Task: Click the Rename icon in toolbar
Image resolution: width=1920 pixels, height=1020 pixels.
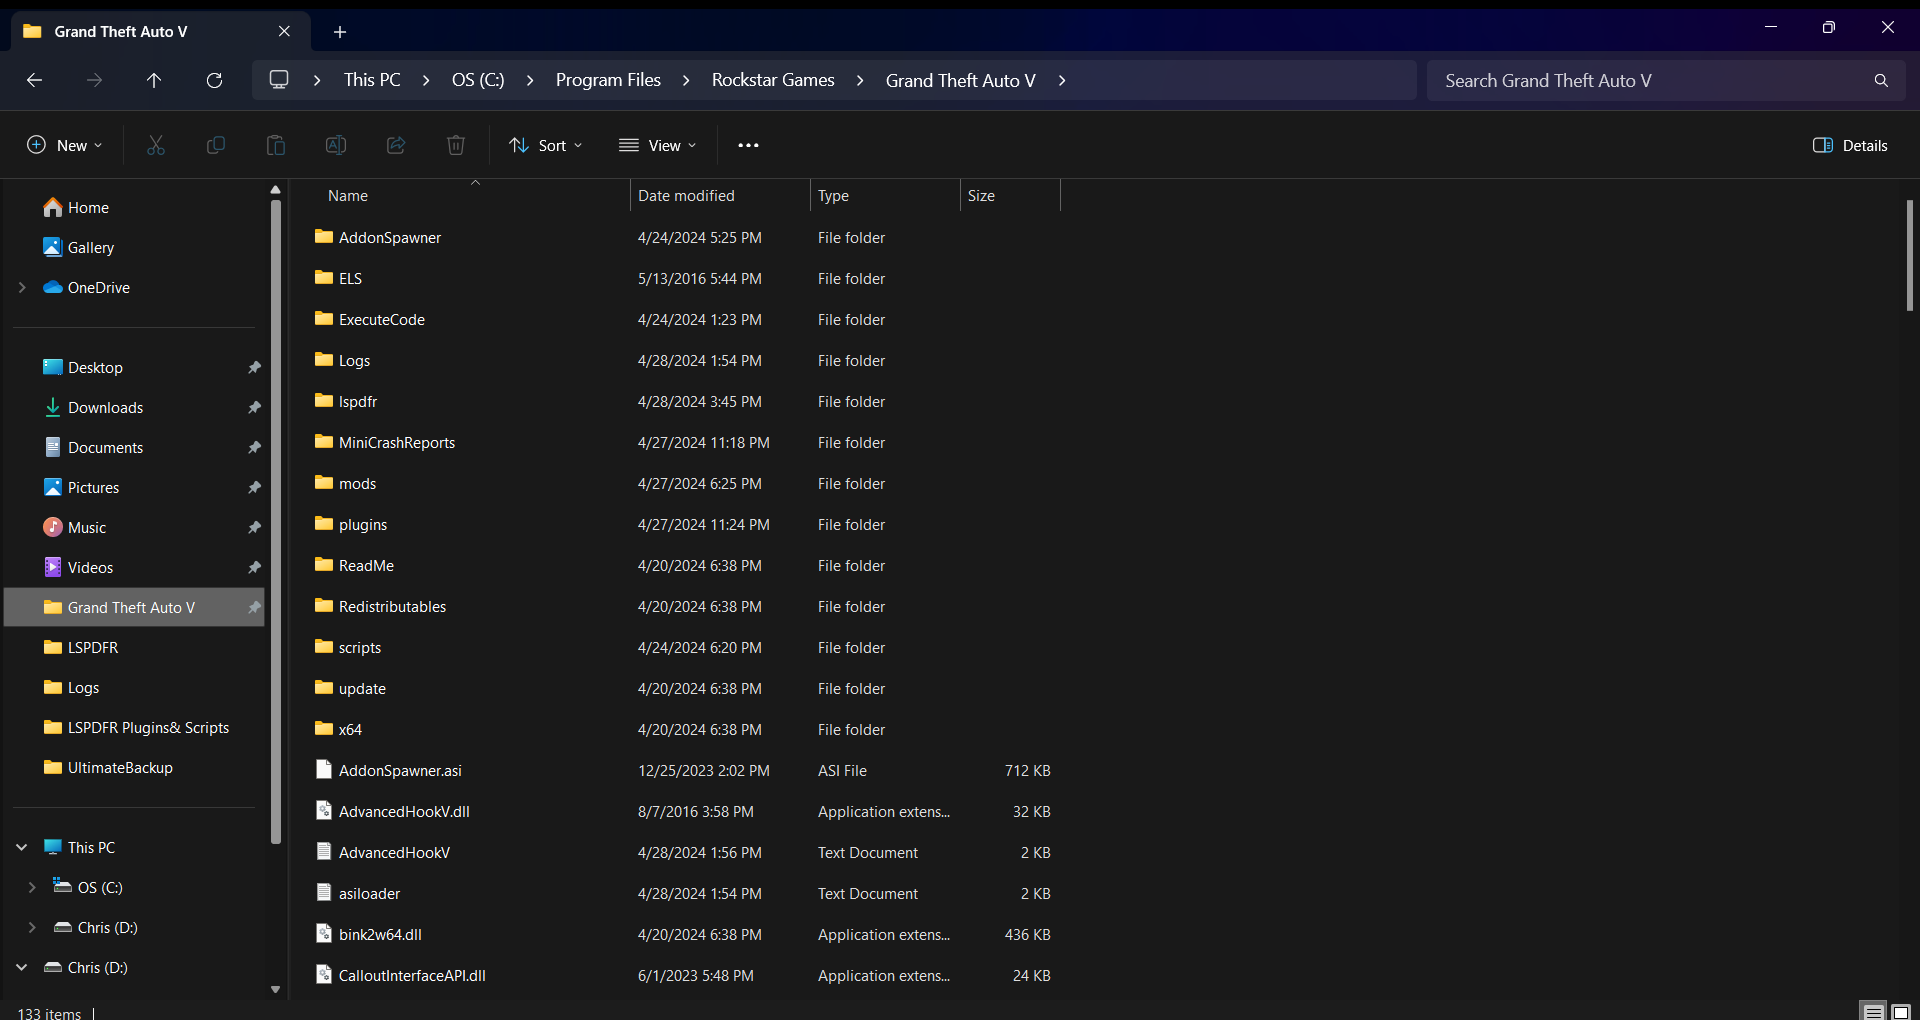Action: 336,145
